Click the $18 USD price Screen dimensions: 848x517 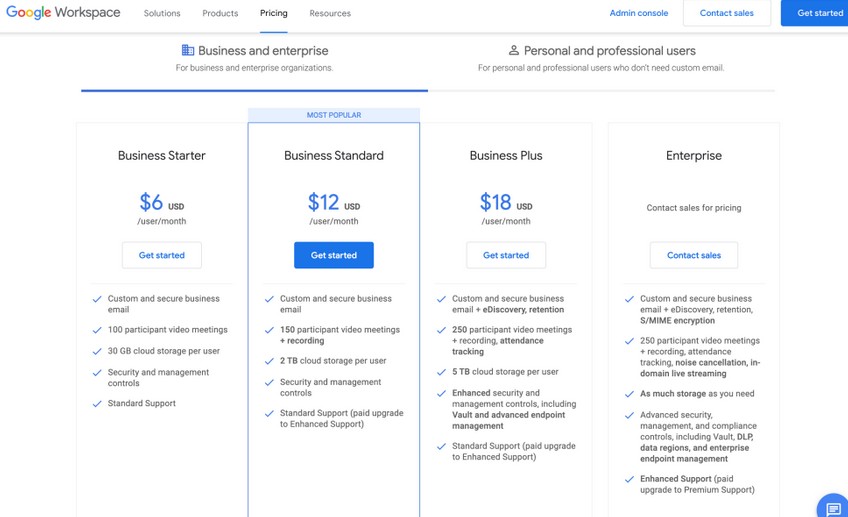tap(506, 203)
